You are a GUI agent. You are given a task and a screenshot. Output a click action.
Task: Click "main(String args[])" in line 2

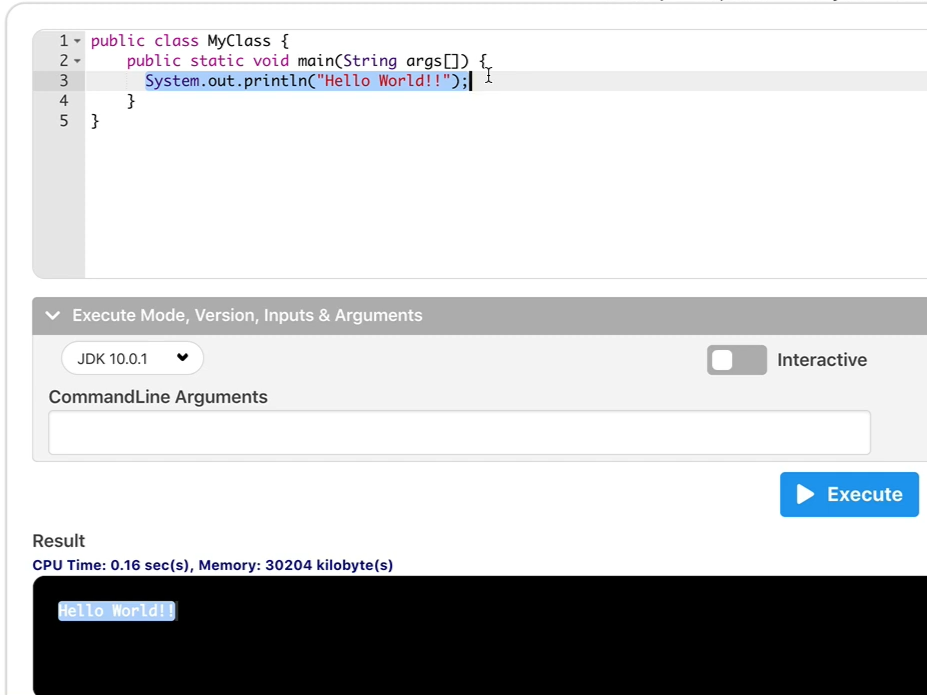(383, 61)
